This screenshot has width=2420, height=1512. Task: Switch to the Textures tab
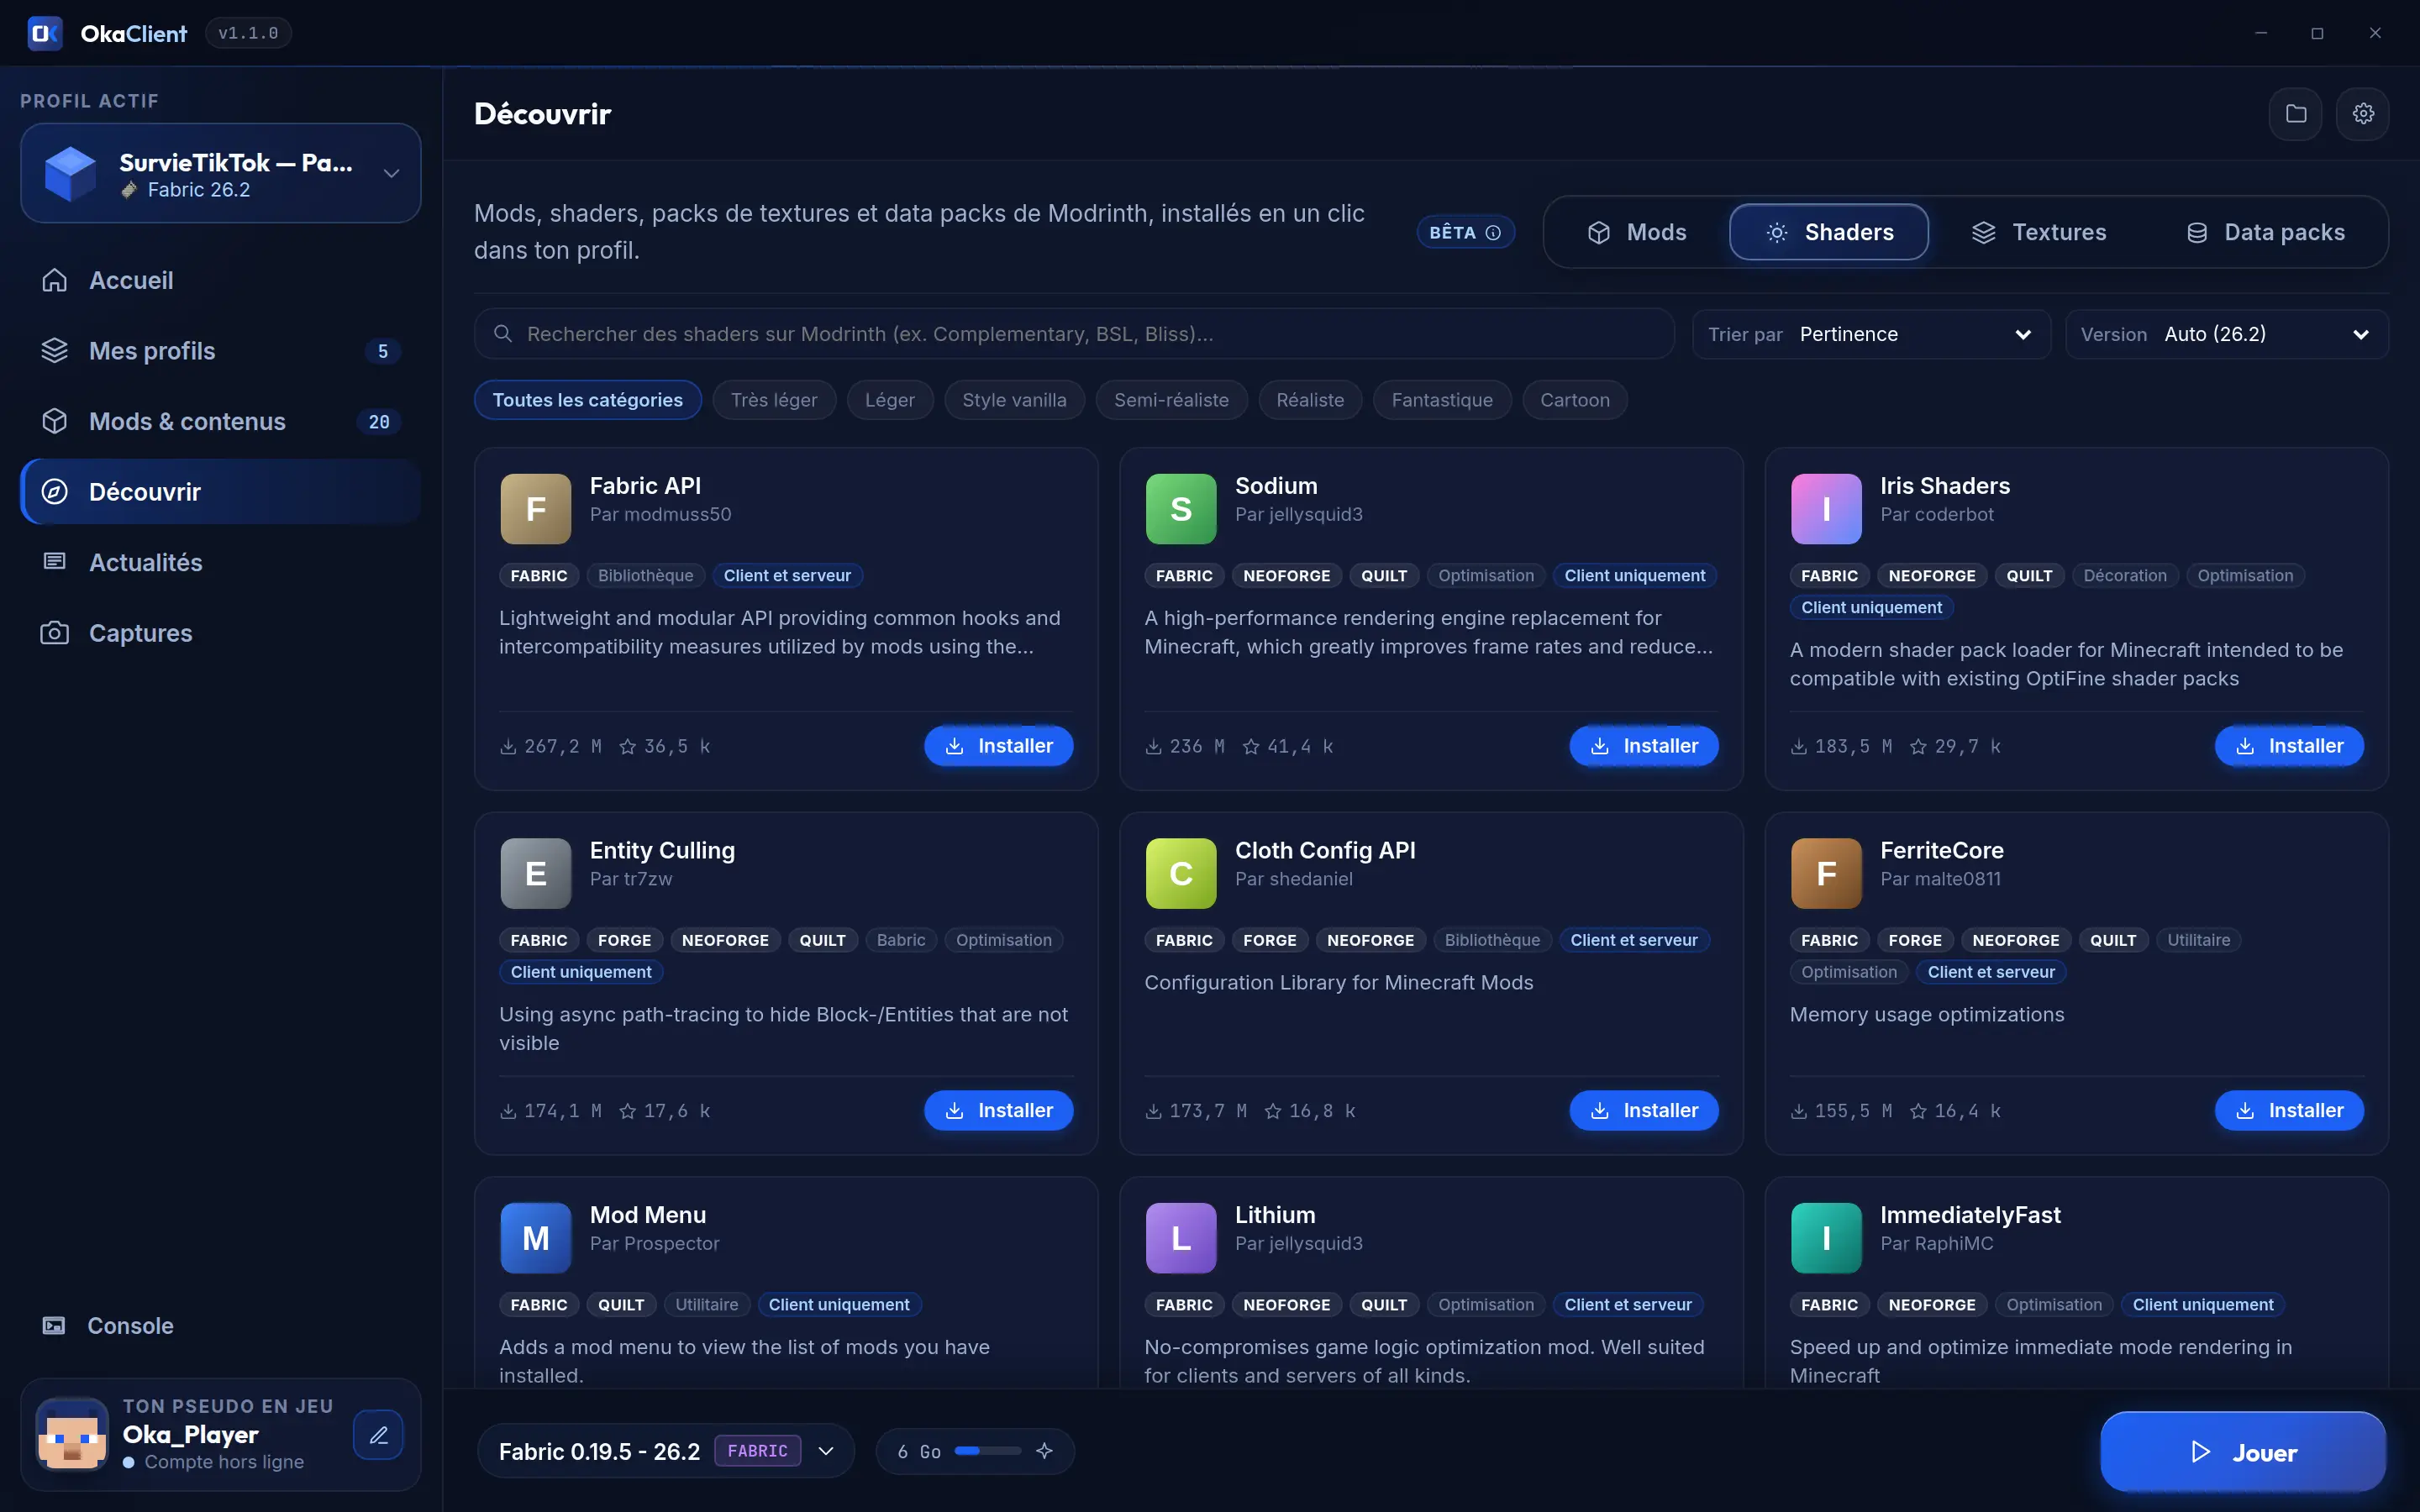click(x=2039, y=232)
